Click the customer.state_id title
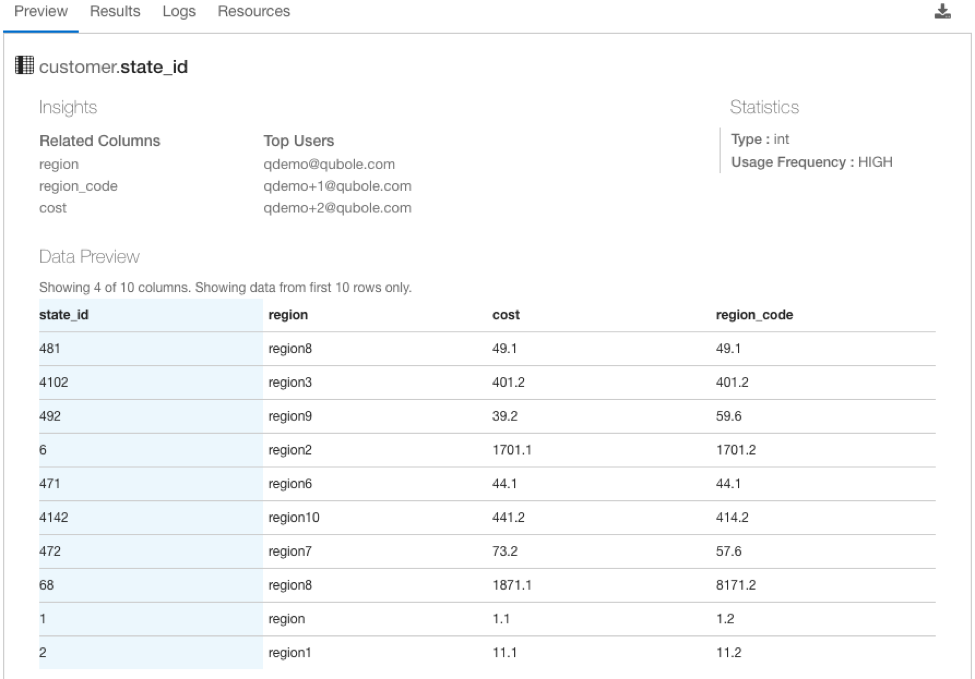Viewport: 975px width, 679px height. pyautogui.click(x=113, y=67)
